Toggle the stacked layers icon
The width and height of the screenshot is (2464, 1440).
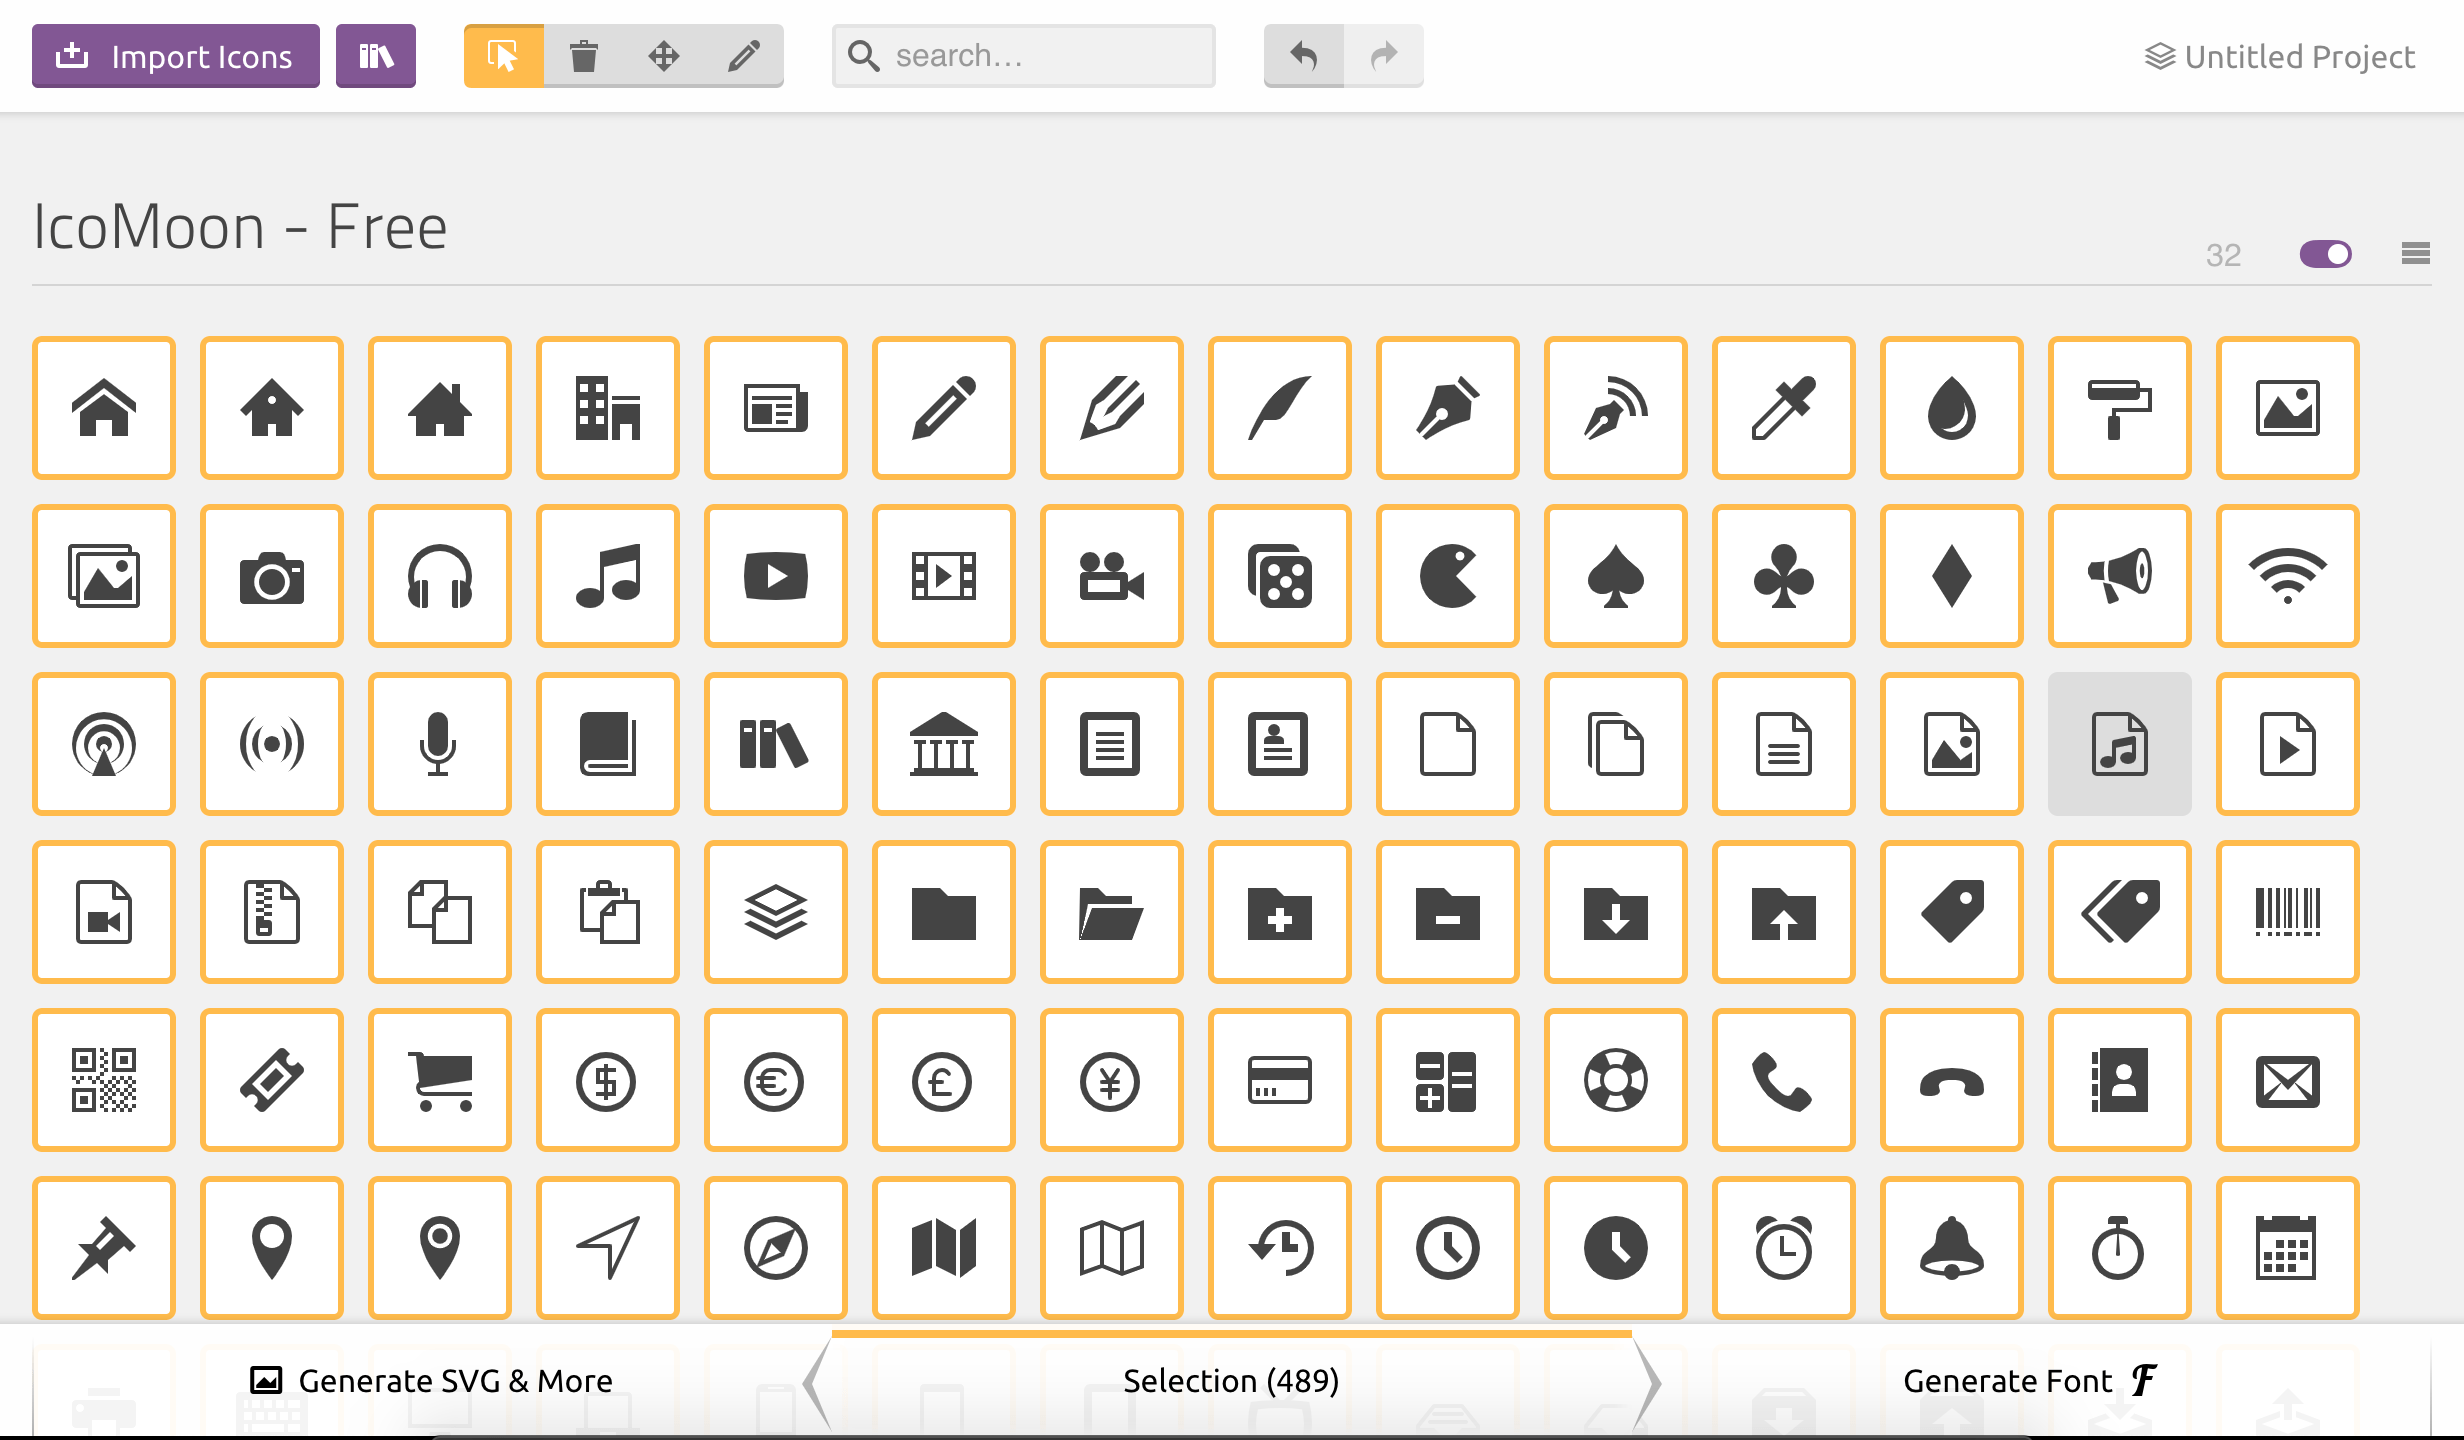[776, 912]
